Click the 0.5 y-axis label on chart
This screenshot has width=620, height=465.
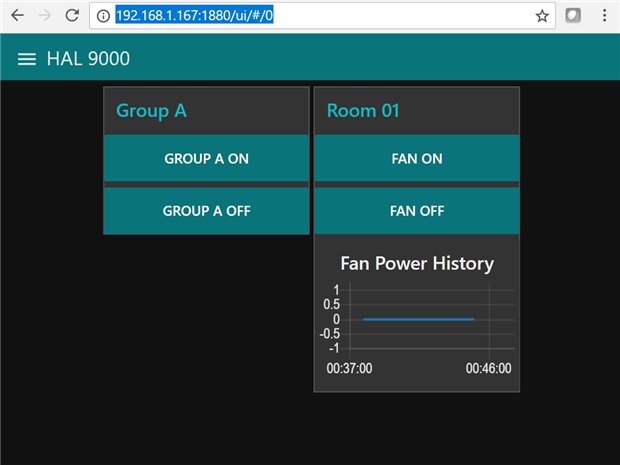pos(331,304)
